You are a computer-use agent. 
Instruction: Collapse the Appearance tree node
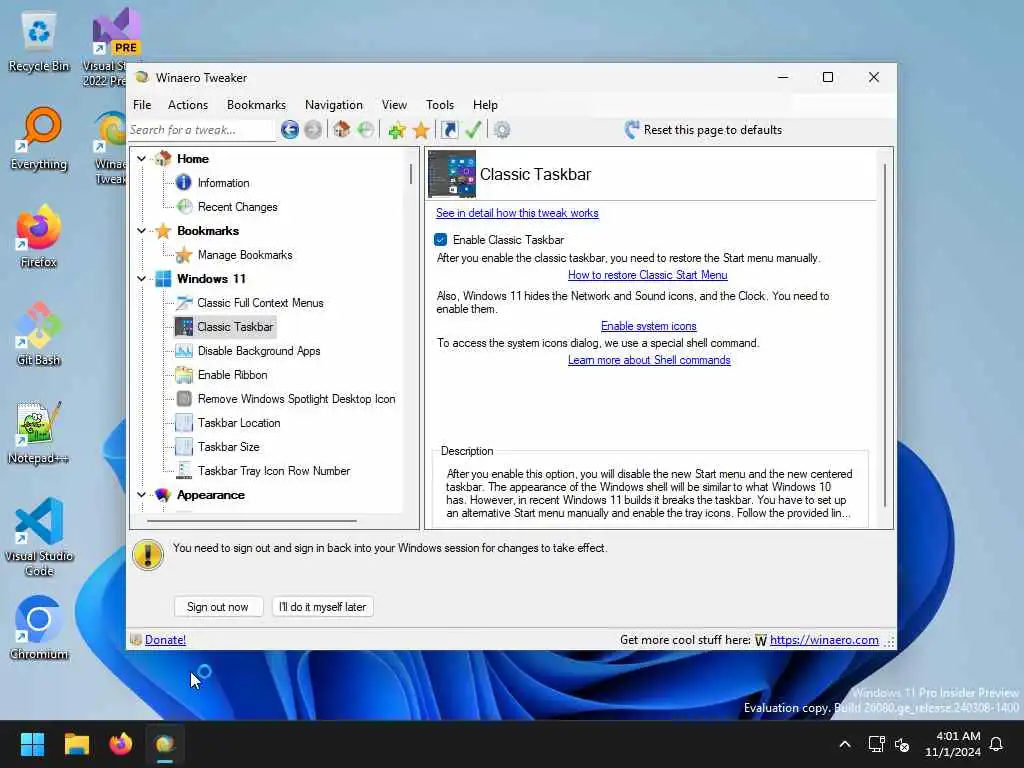coord(141,495)
